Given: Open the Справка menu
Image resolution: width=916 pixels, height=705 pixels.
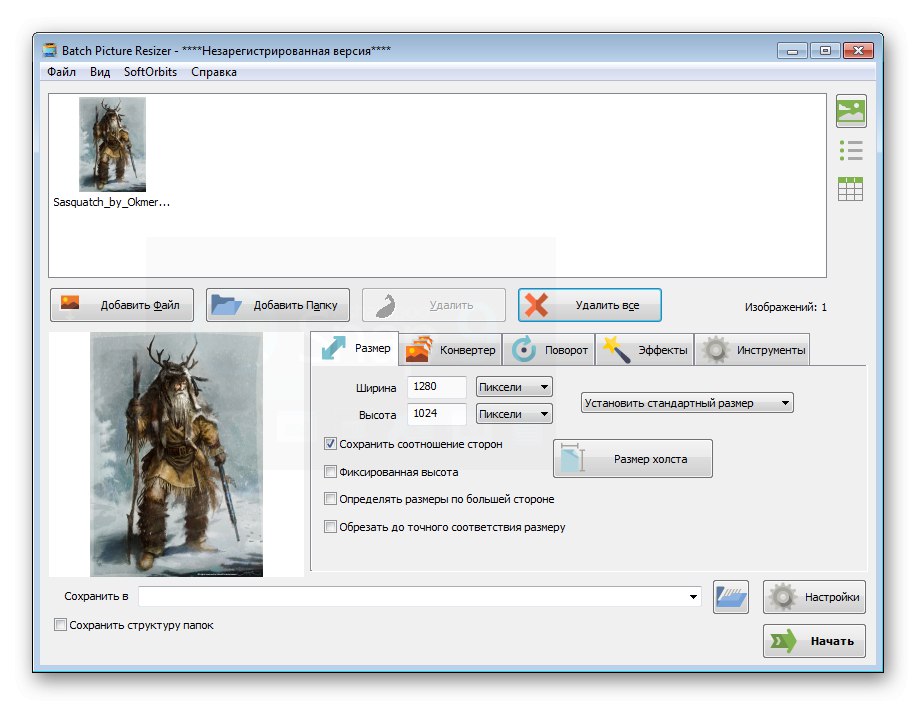Looking at the screenshot, I should pyautogui.click(x=214, y=72).
